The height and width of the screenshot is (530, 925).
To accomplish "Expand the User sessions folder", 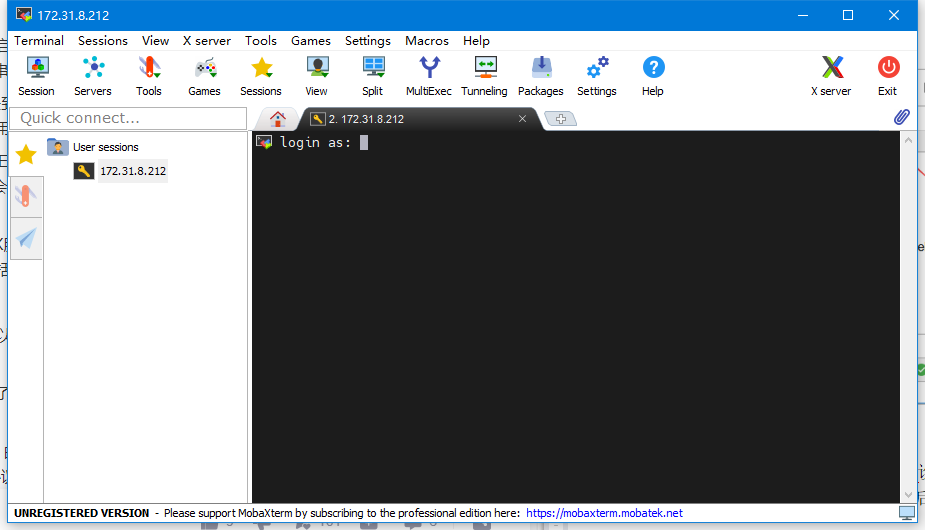I will 58,147.
